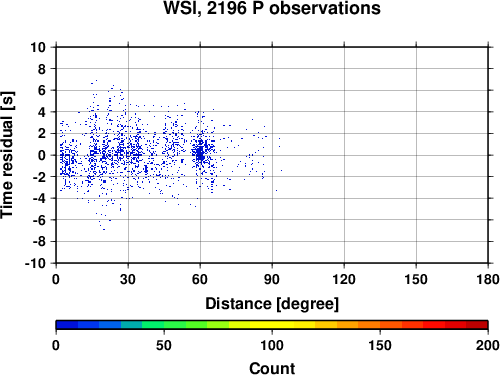The height and width of the screenshot is (375, 500).
Task: Click the y-axis tick label 0
Action: click(x=42, y=155)
